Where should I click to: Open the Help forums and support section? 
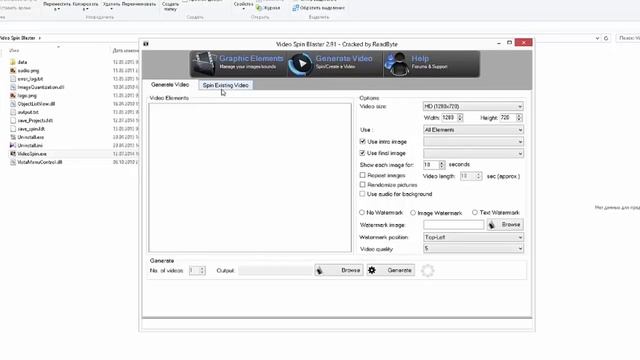[431, 64]
